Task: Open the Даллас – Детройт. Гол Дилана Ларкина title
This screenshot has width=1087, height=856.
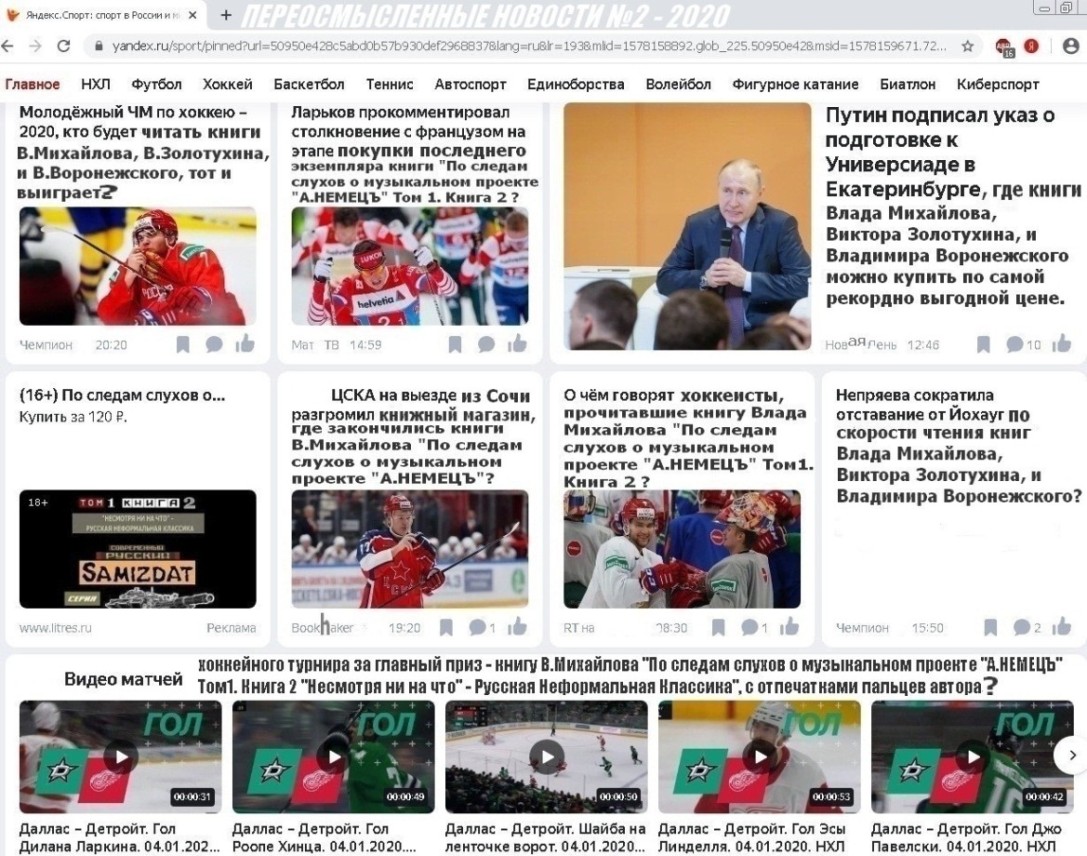Action: coord(120,837)
